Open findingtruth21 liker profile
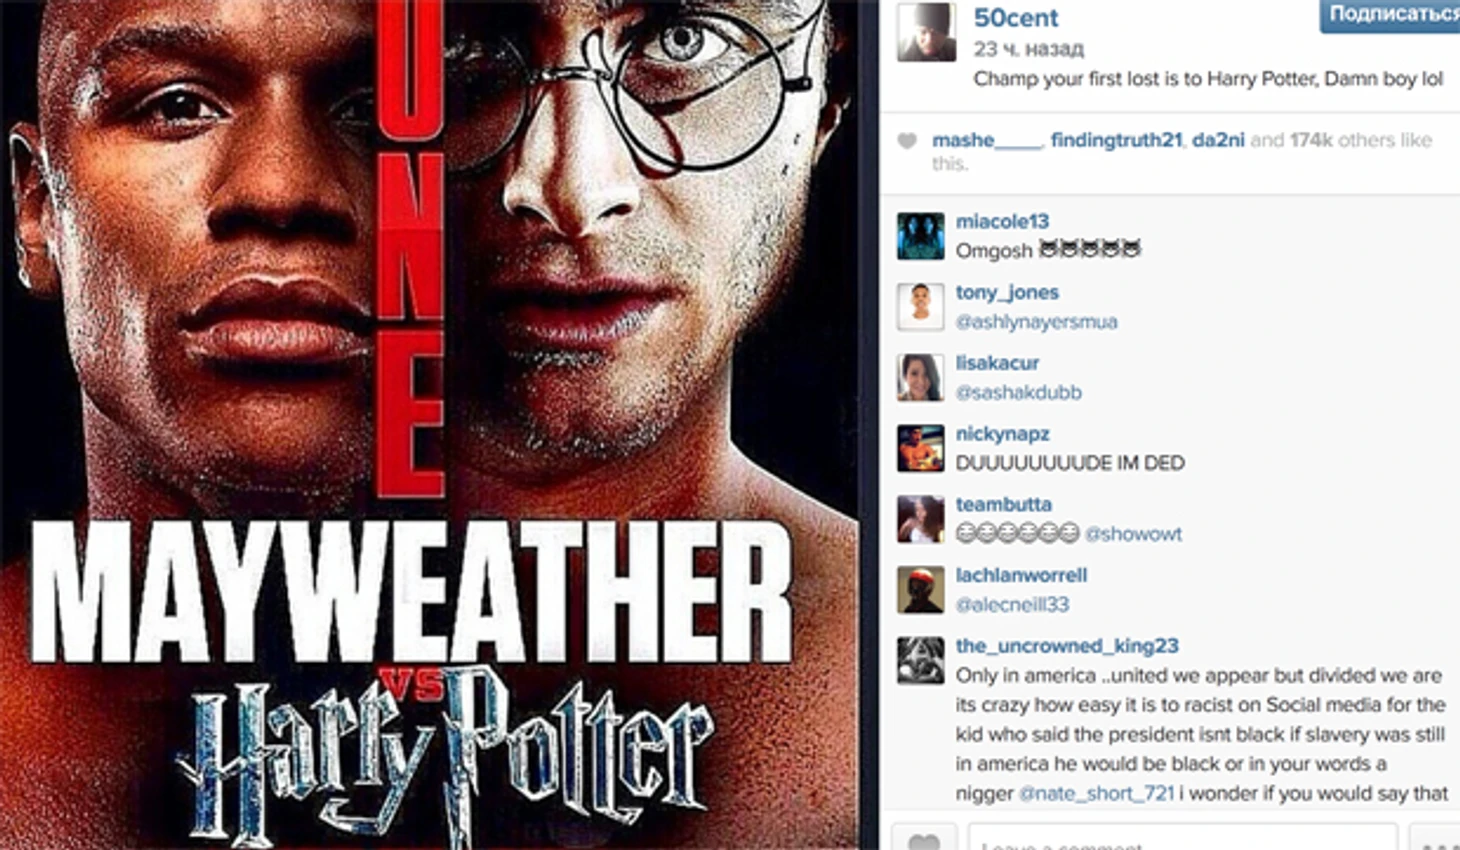Viewport: 1460px width, 850px height. point(1116,140)
